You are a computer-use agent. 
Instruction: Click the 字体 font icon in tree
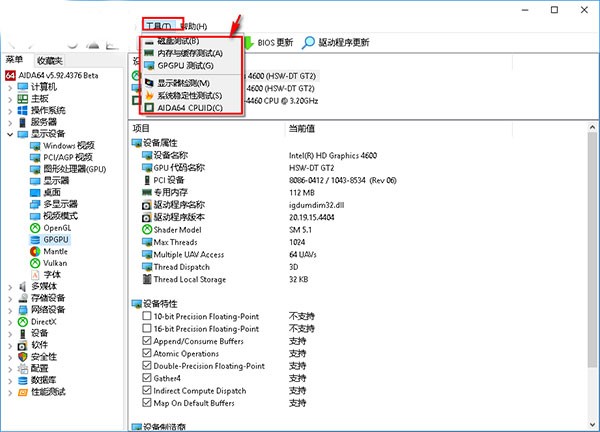pyautogui.click(x=34, y=273)
